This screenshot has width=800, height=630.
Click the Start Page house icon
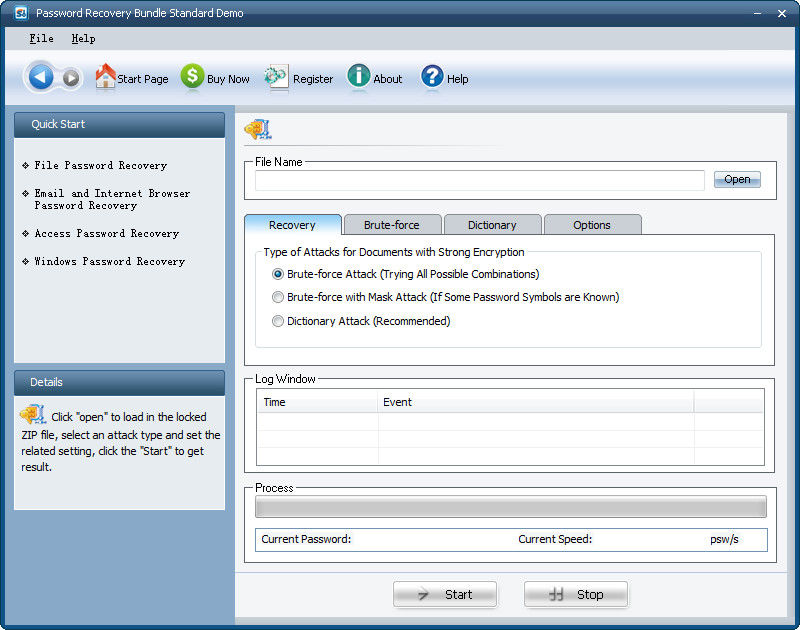[x=105, y=76]
